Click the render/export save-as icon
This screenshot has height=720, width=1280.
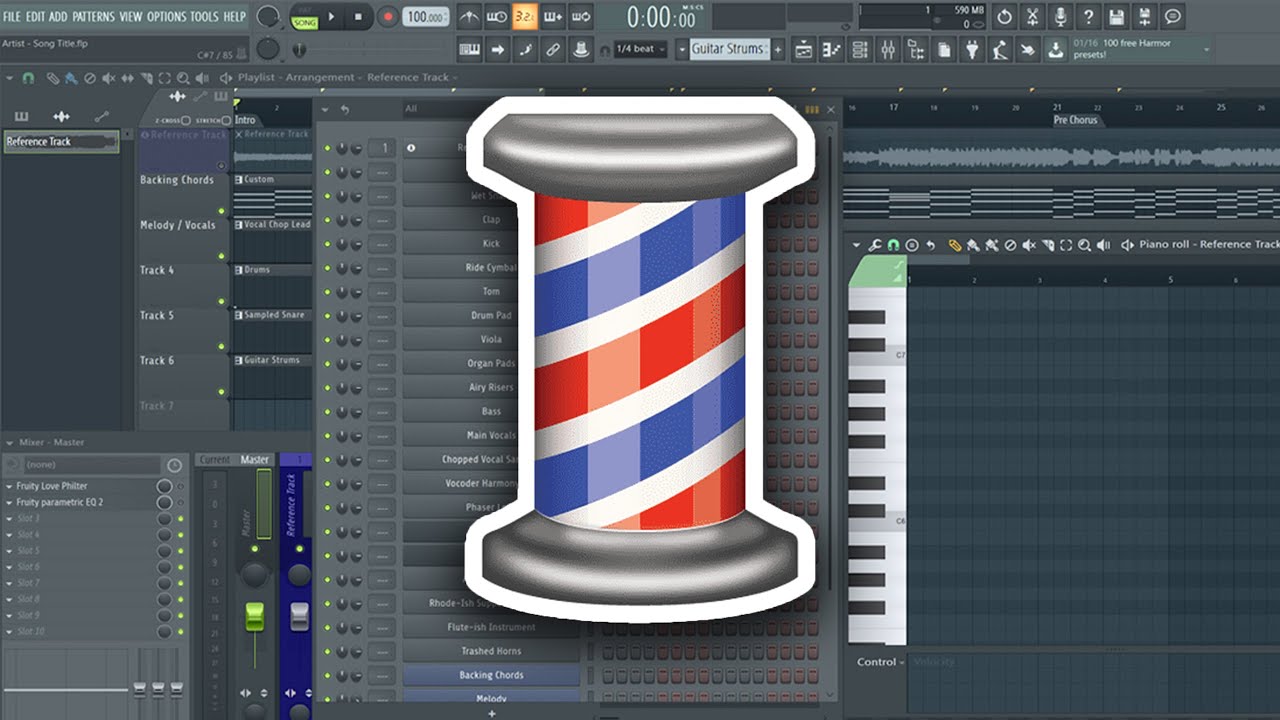[x=1145, y=17]
